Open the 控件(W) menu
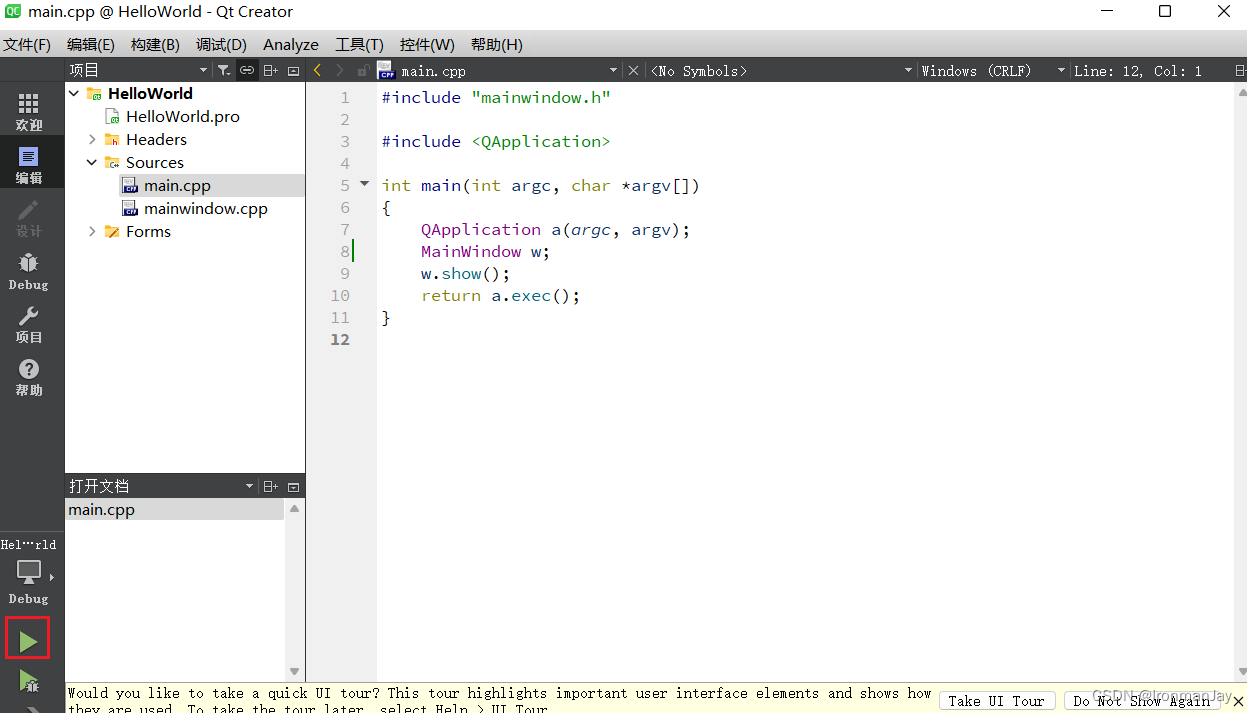The height and width of the screenshot is (713, 1247). pos(427,44)
